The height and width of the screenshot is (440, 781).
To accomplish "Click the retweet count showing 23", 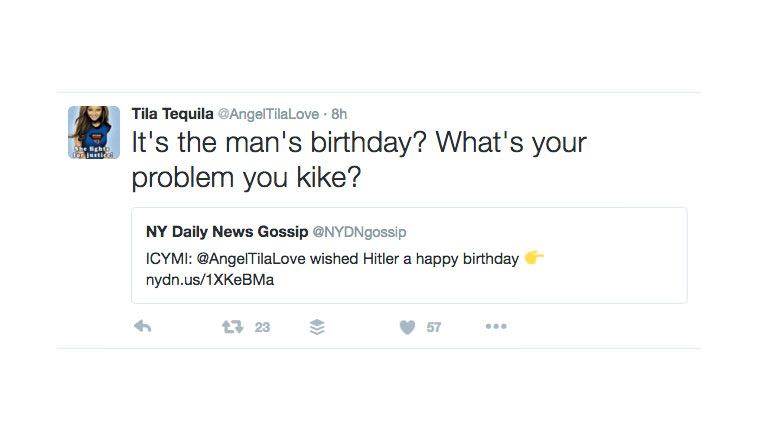I will [x=262, y=327].
